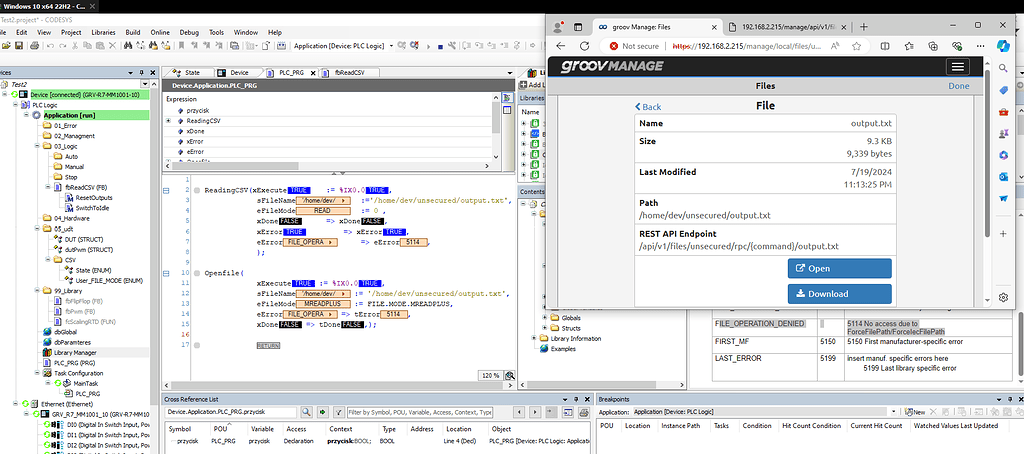Reload the page in Edge browser
This screenshot has width=1024, height=454.
tap(584, 46)
